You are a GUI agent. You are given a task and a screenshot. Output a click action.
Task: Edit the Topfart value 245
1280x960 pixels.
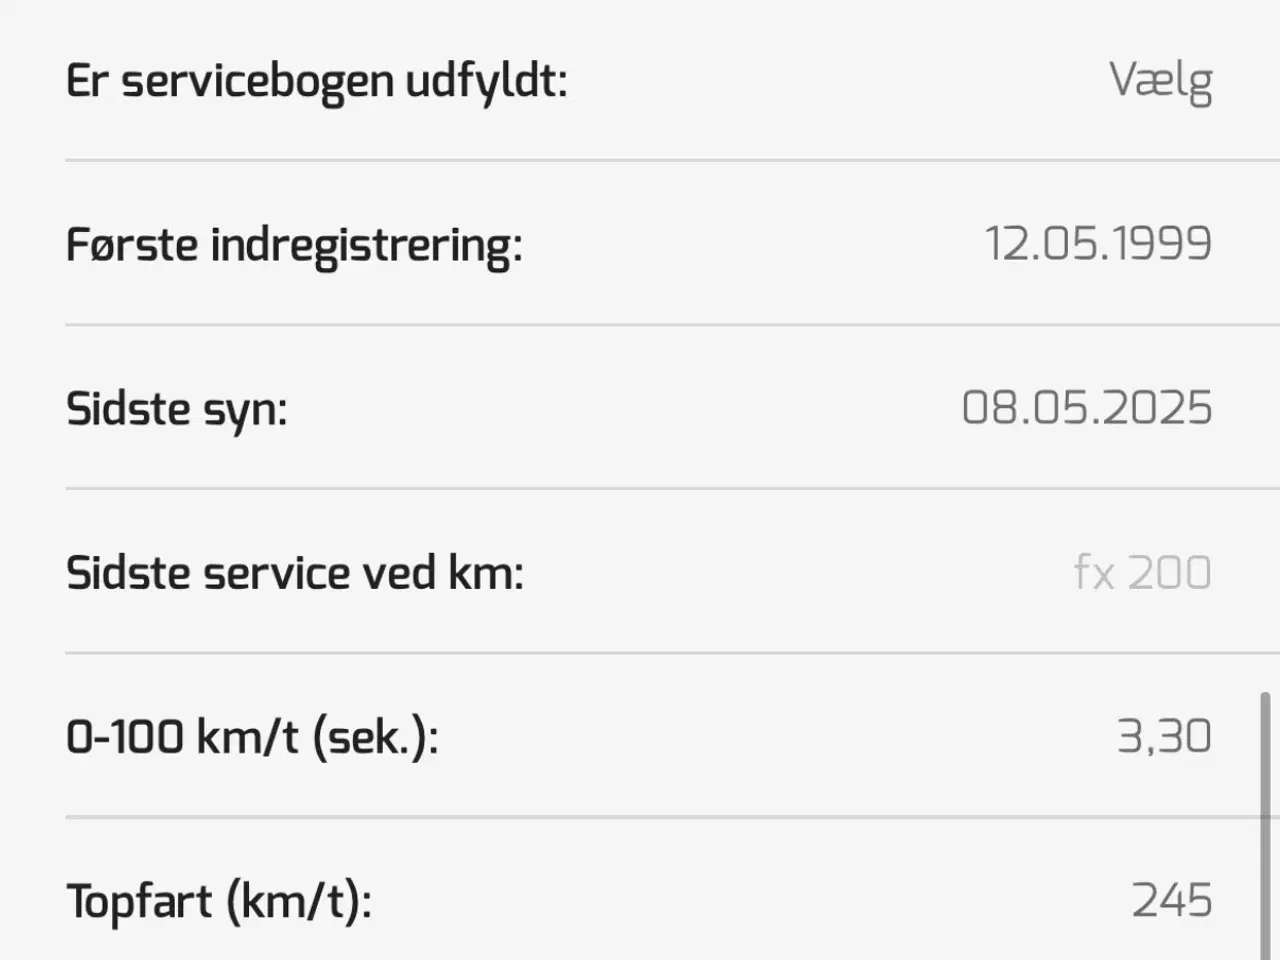point(1172,900)
